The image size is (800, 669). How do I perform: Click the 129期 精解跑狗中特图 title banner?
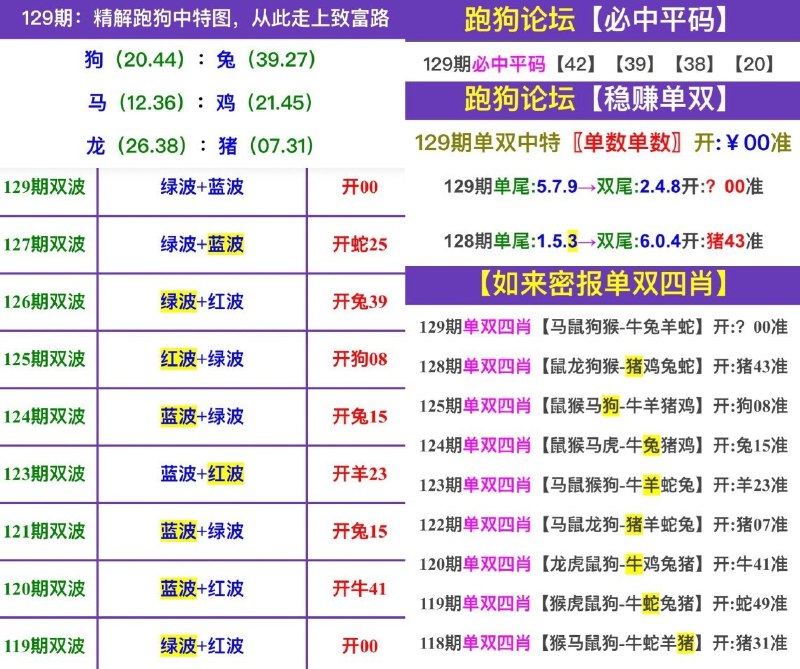[202, 19]
